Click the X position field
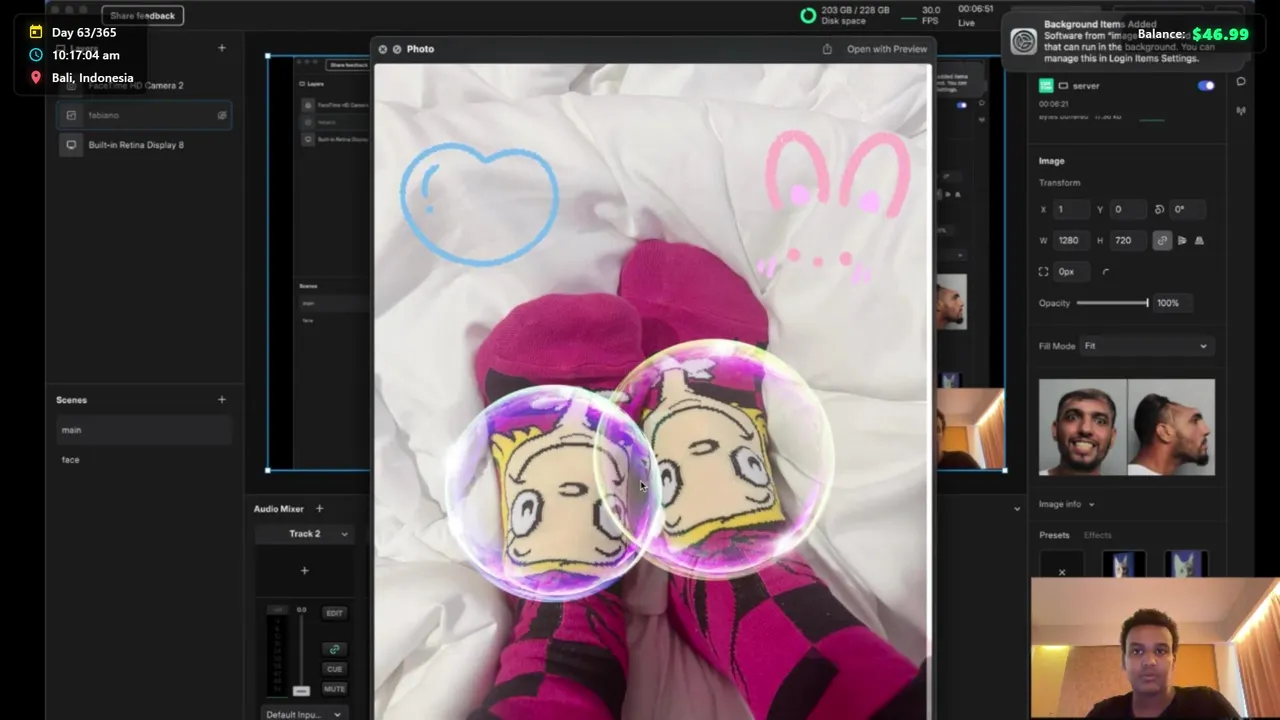Screen dimensions: 1280x720 click(1072, 209)
